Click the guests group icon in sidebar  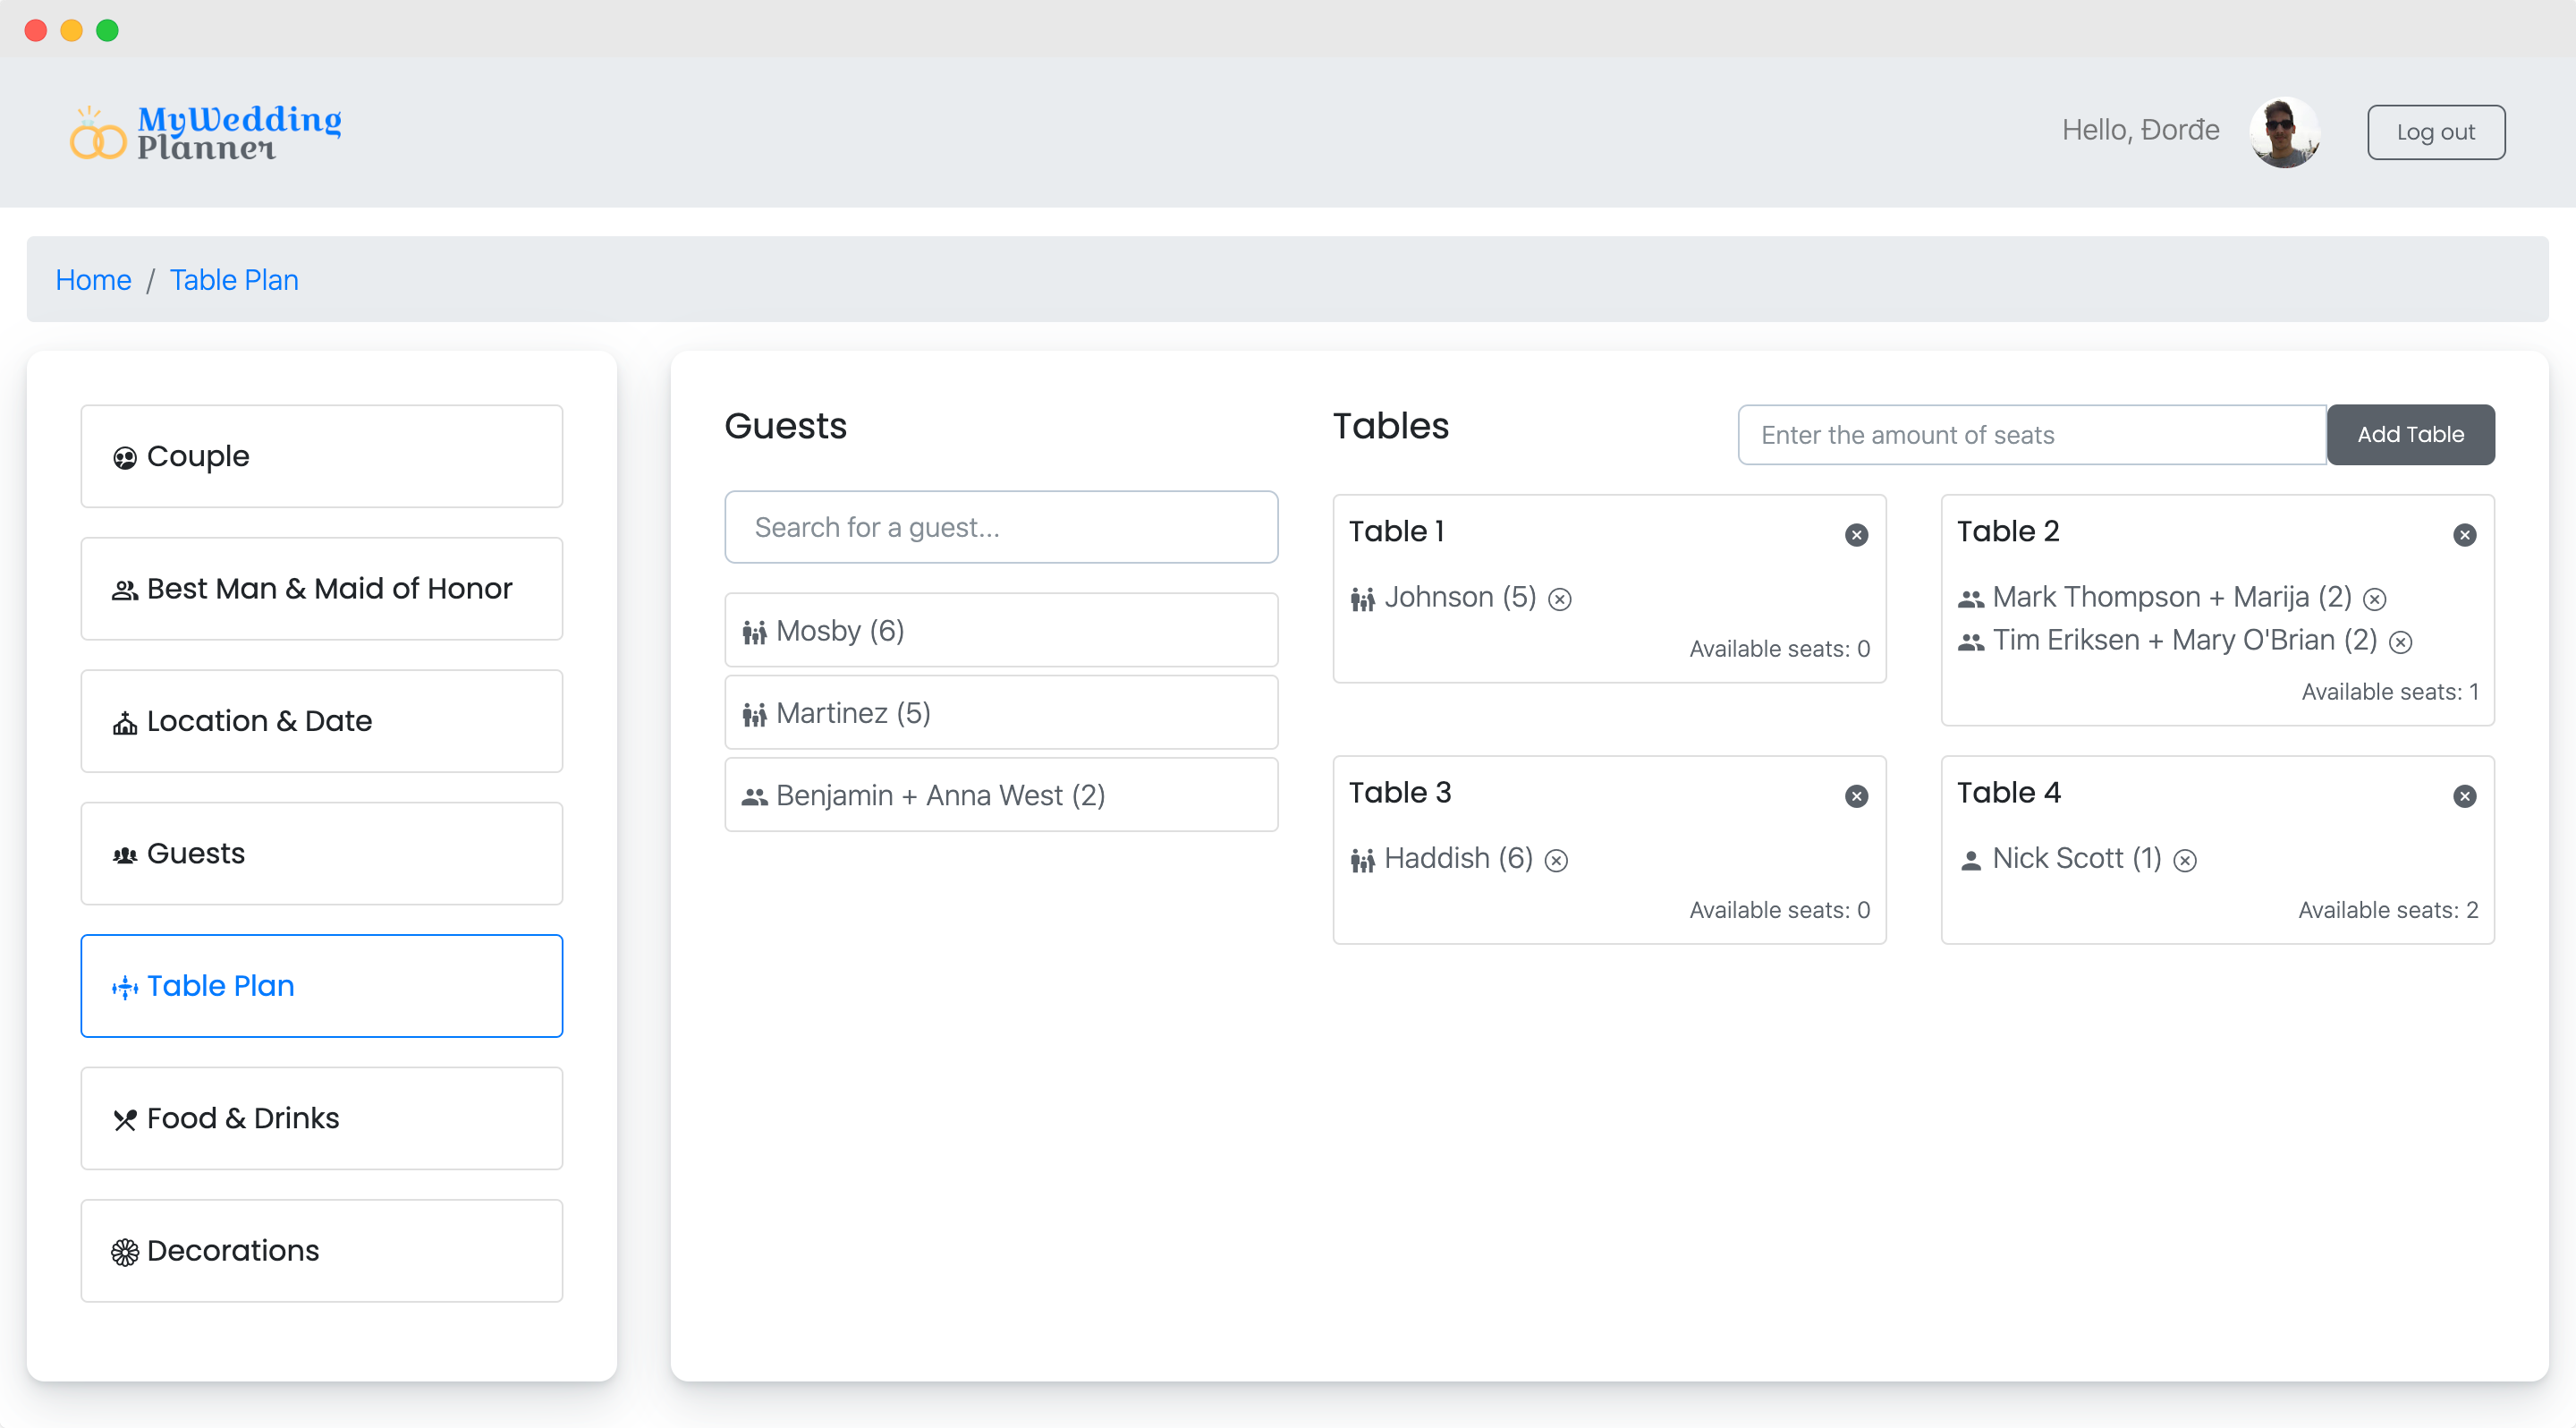pos(123,853)
